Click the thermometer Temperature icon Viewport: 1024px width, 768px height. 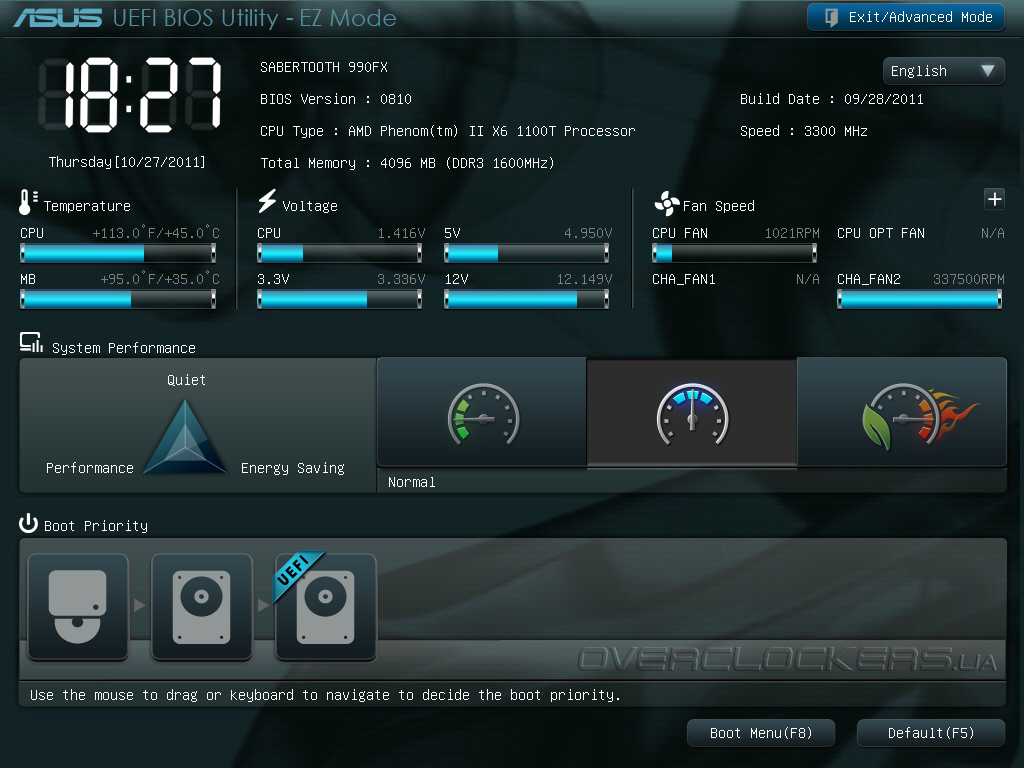27,202
